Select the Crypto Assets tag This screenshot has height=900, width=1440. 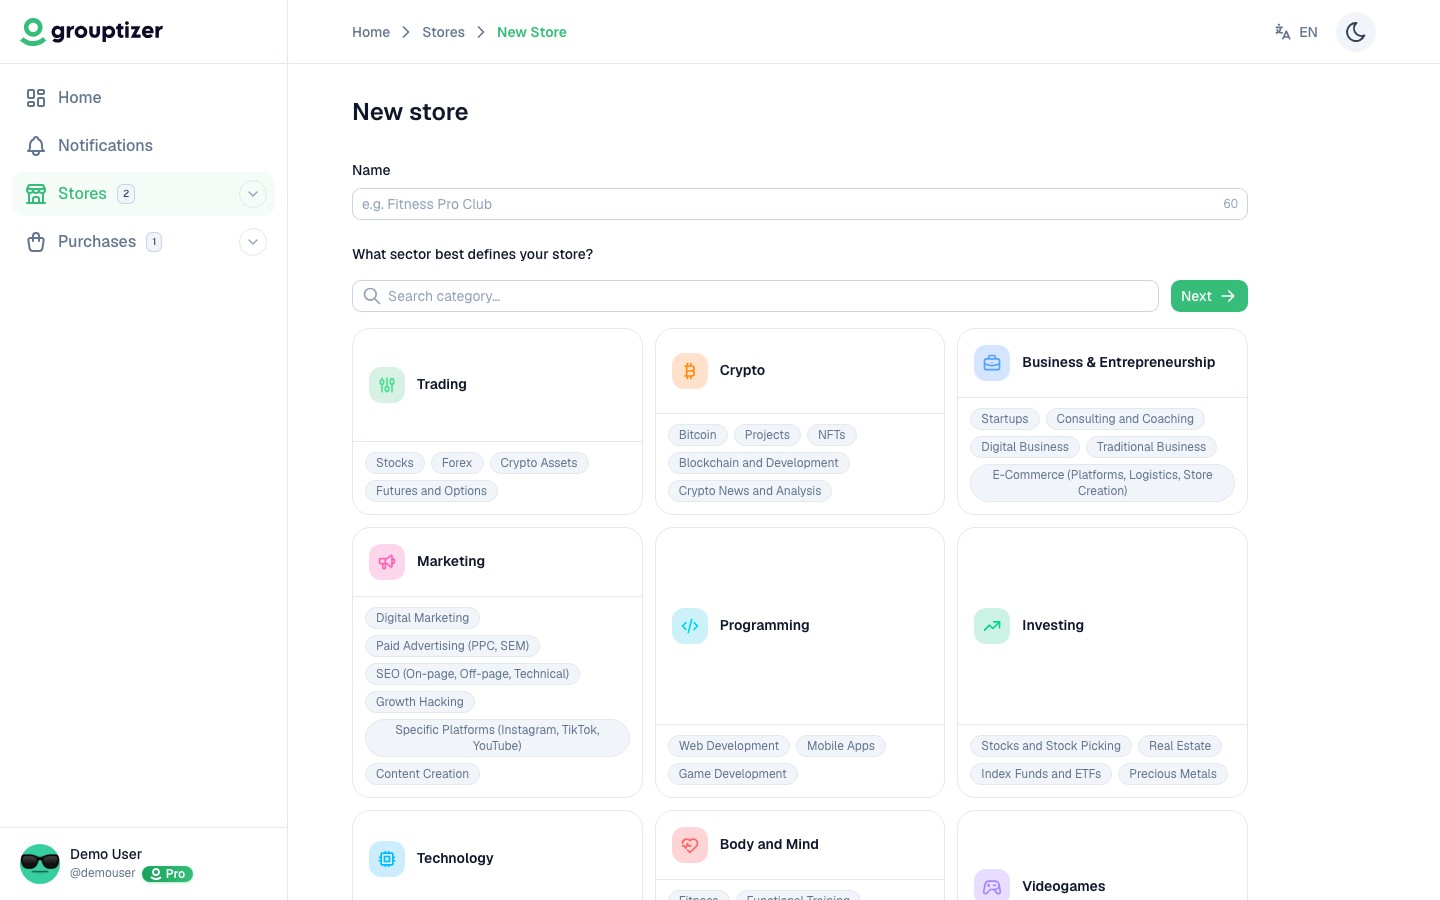click(x=539, y=463)
